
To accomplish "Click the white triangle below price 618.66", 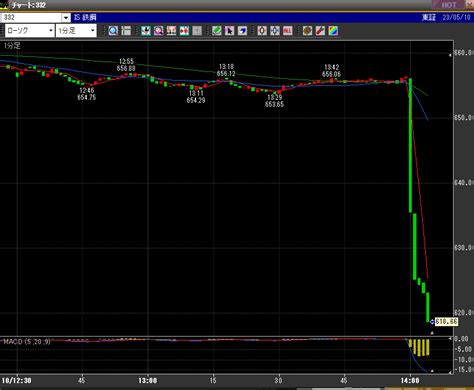I will point(432,333).
